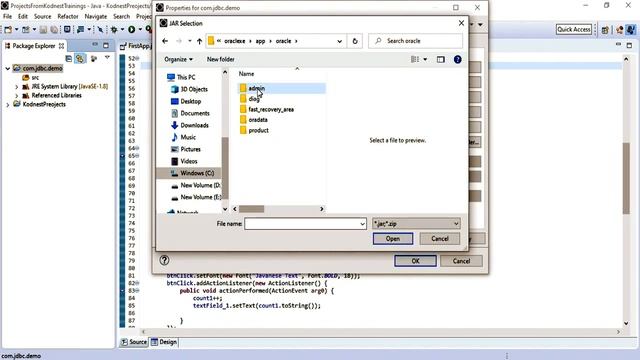Select New Volume (D:) drive
The image size is (640, 360).
click(x=196, y=185)
